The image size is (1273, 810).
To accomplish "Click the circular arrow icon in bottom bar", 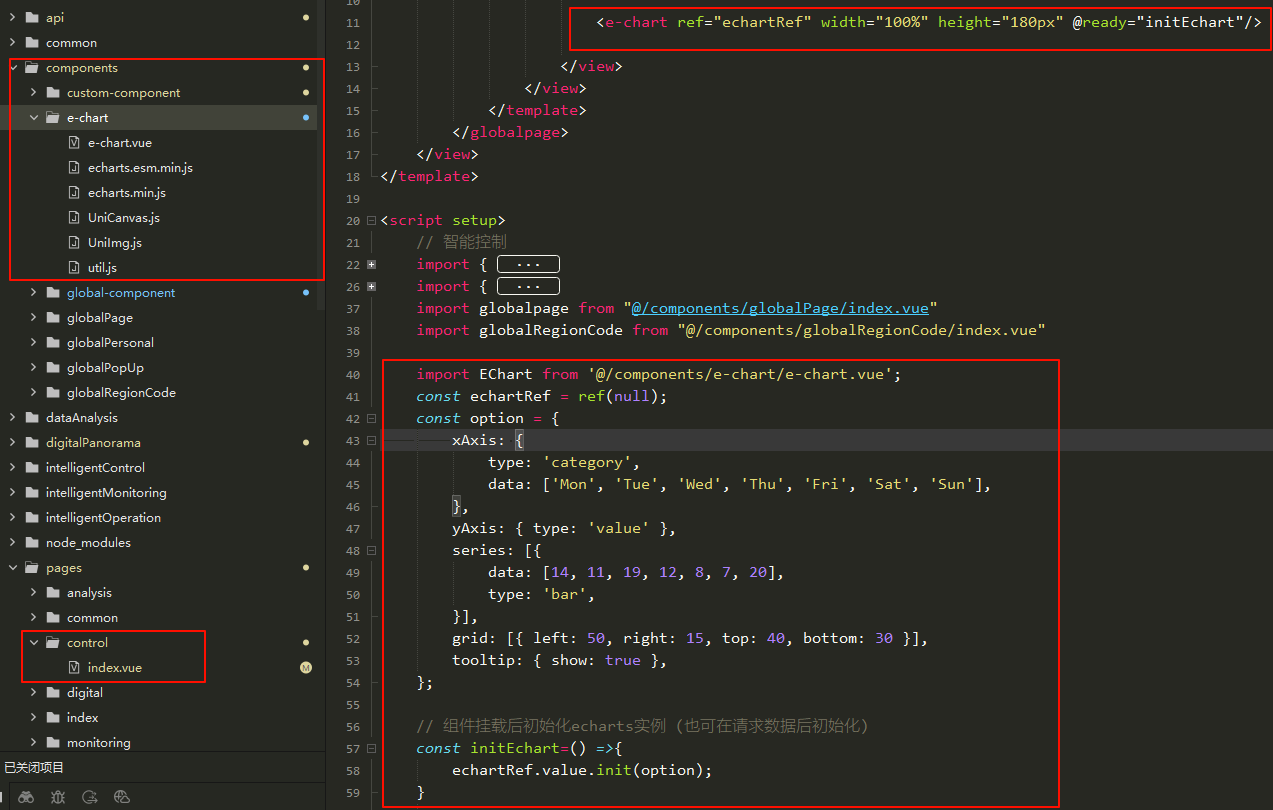I will (90, 797).
